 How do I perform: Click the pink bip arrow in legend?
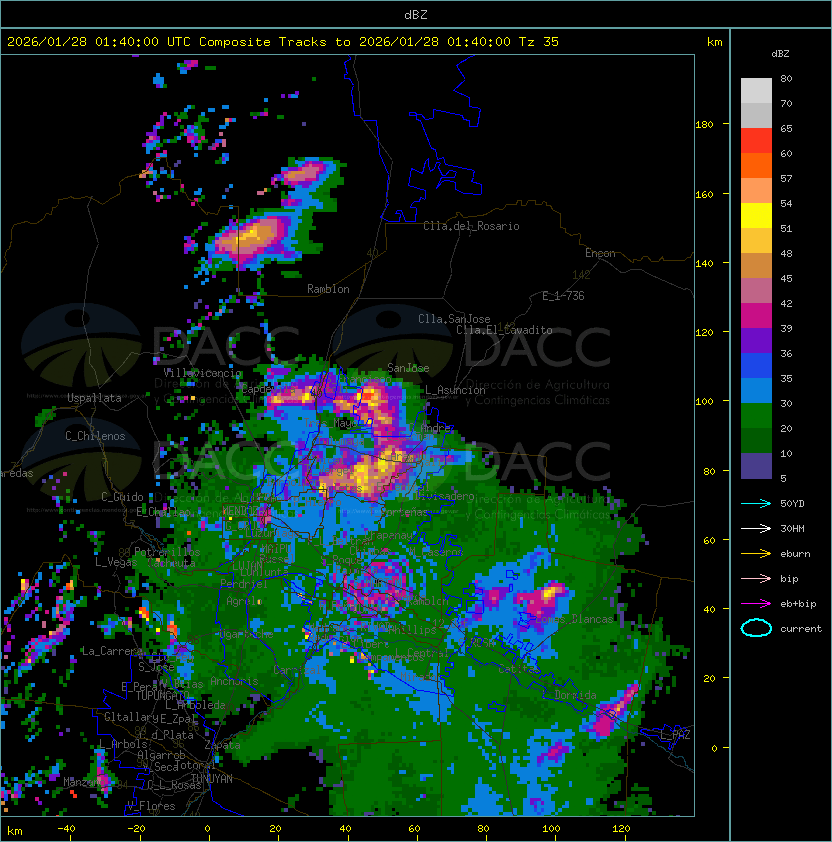[x=756, y=578]
